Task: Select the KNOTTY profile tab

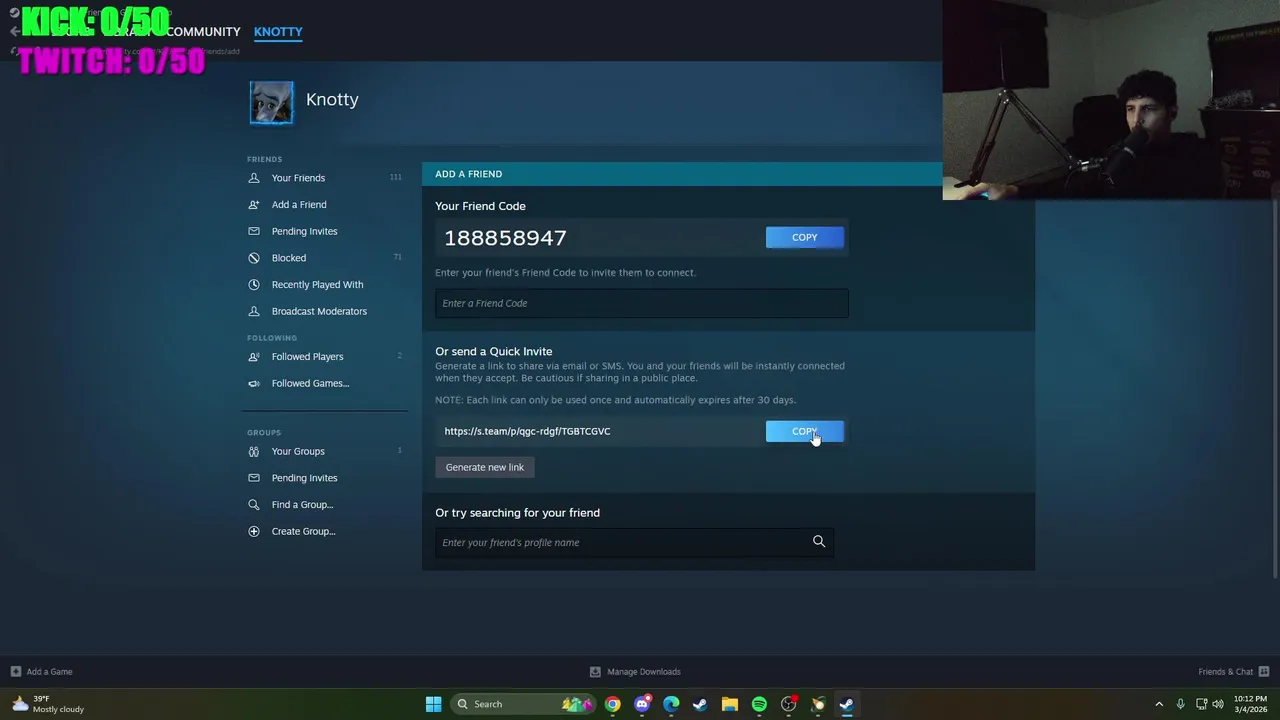Action: click(x=278, y=32)
